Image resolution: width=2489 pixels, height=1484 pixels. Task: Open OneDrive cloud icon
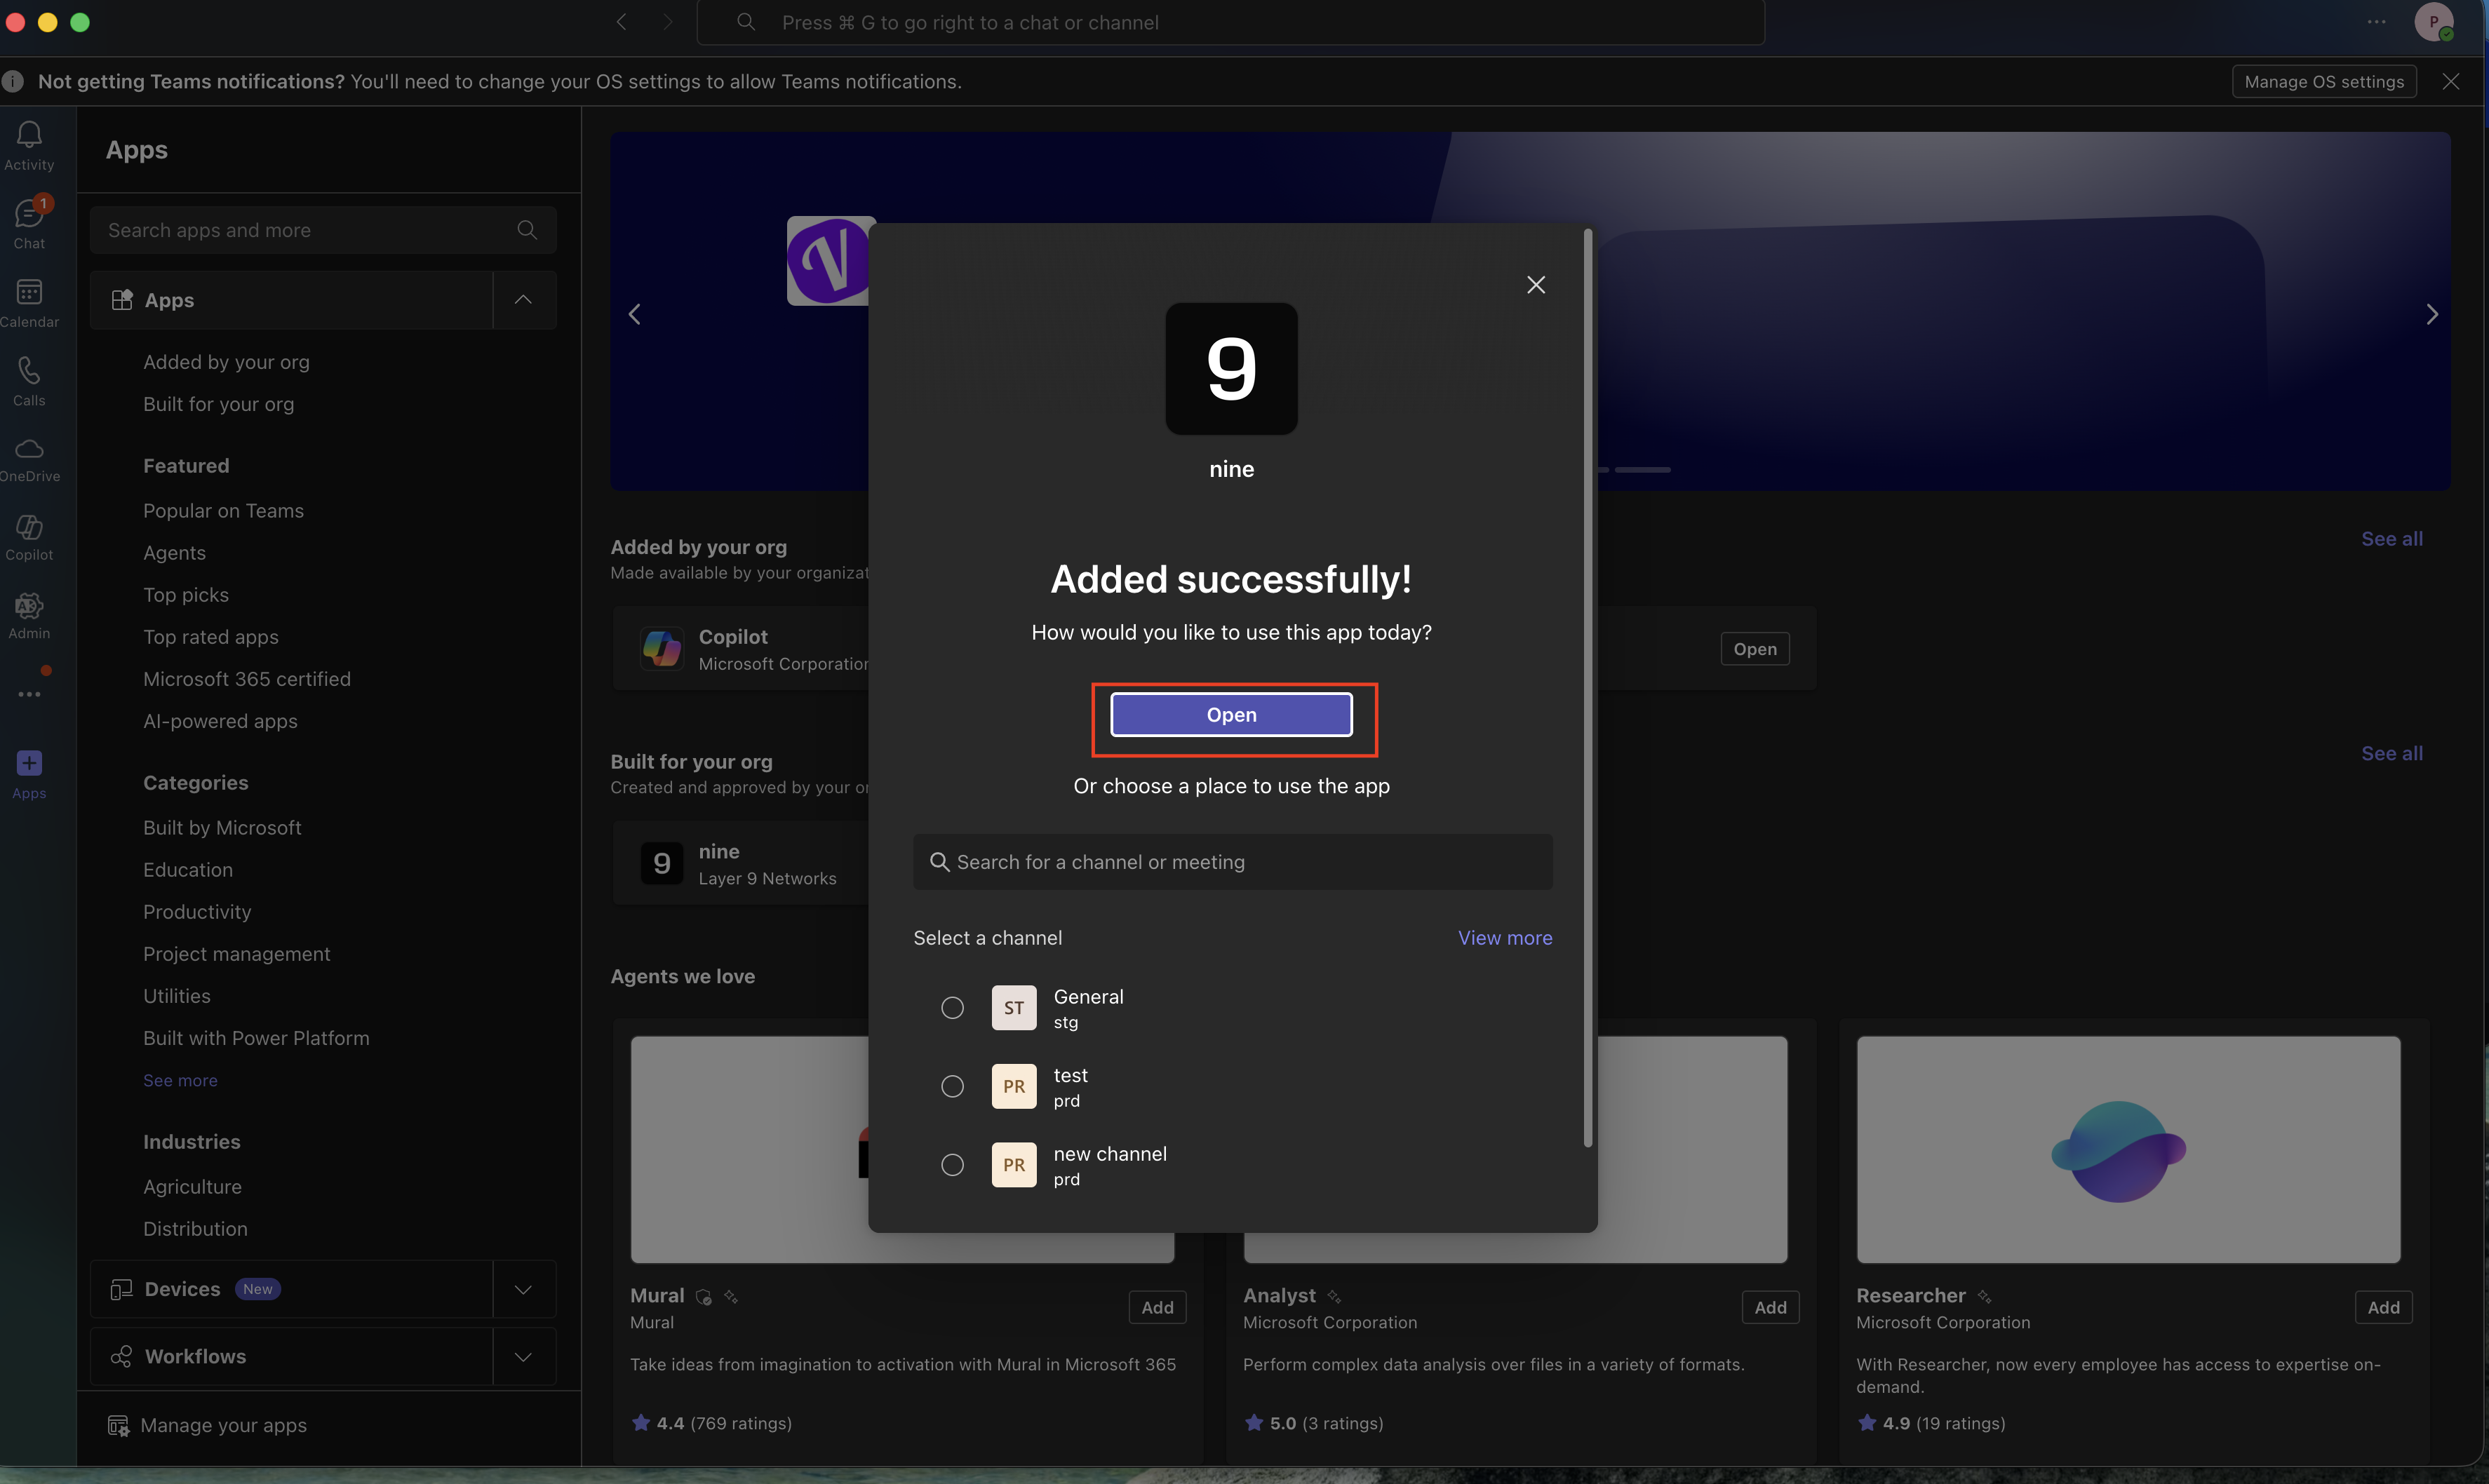click(x=29, y=448)
